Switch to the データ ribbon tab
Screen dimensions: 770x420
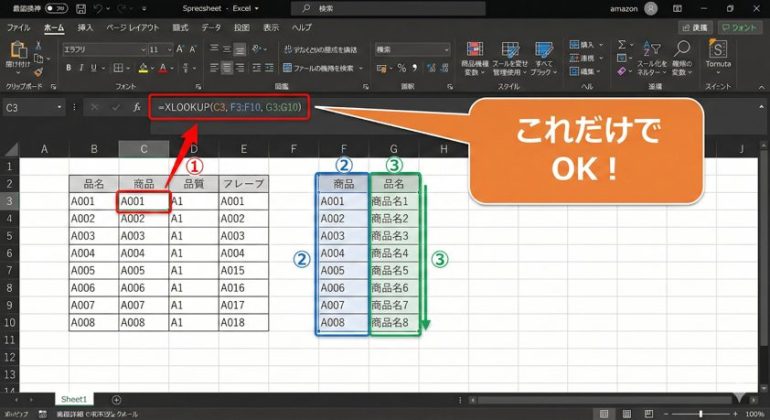211,27
